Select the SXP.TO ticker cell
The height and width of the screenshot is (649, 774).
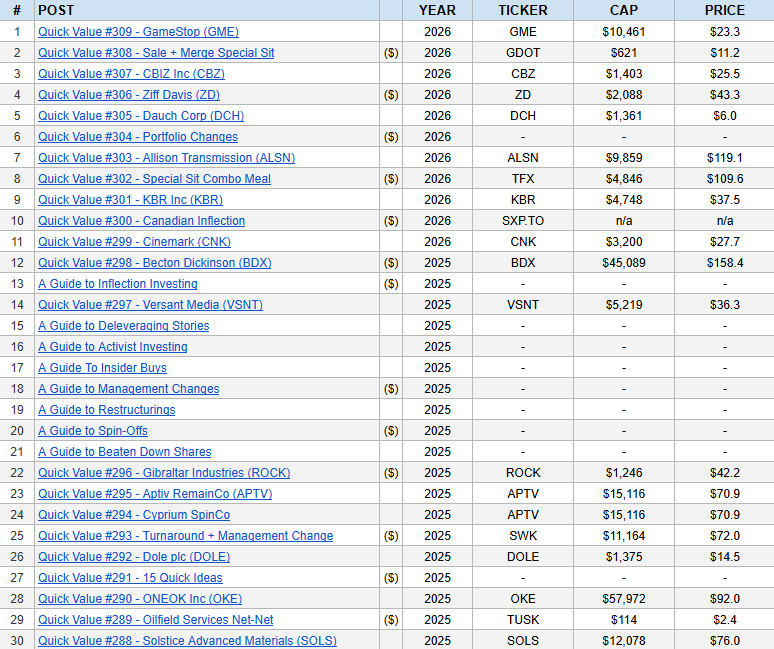pyautogui.click(x=523, y=221)
